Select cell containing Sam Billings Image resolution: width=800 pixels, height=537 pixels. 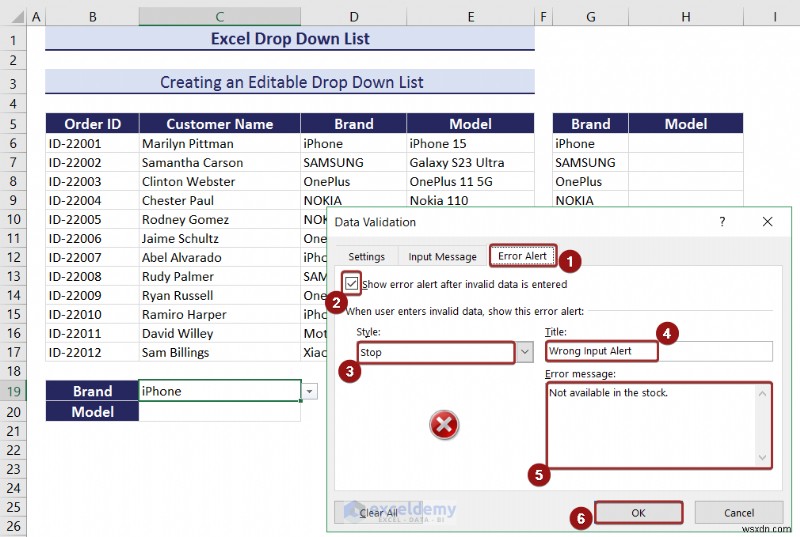pyautogui.click(x=219, y=352)
